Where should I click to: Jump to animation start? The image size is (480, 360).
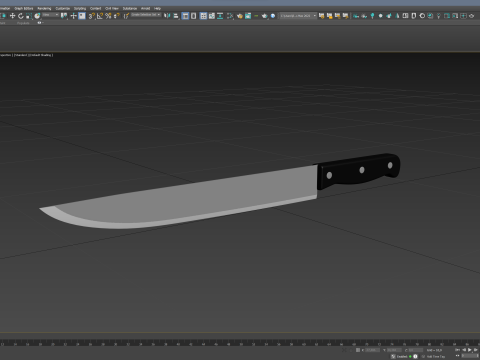point(458,350)
